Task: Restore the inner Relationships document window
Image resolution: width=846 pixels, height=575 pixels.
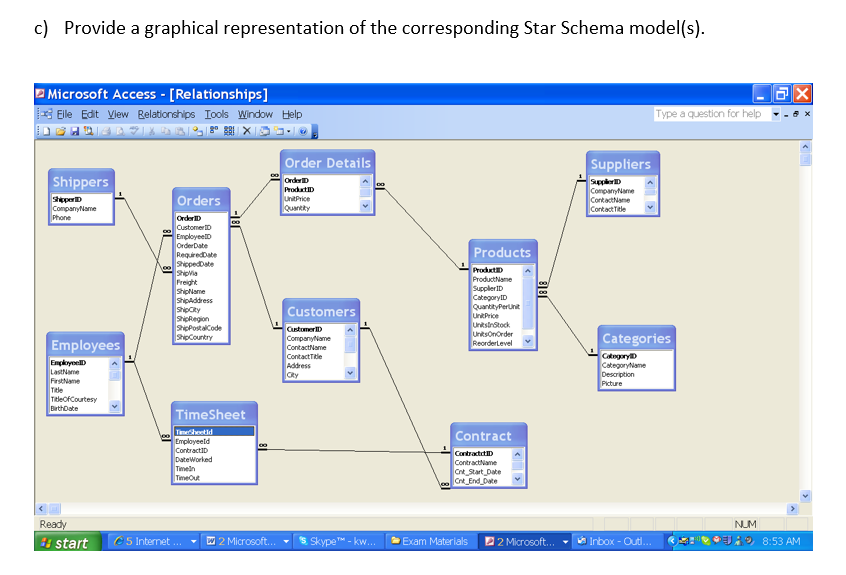Action: tap(796, 114)
